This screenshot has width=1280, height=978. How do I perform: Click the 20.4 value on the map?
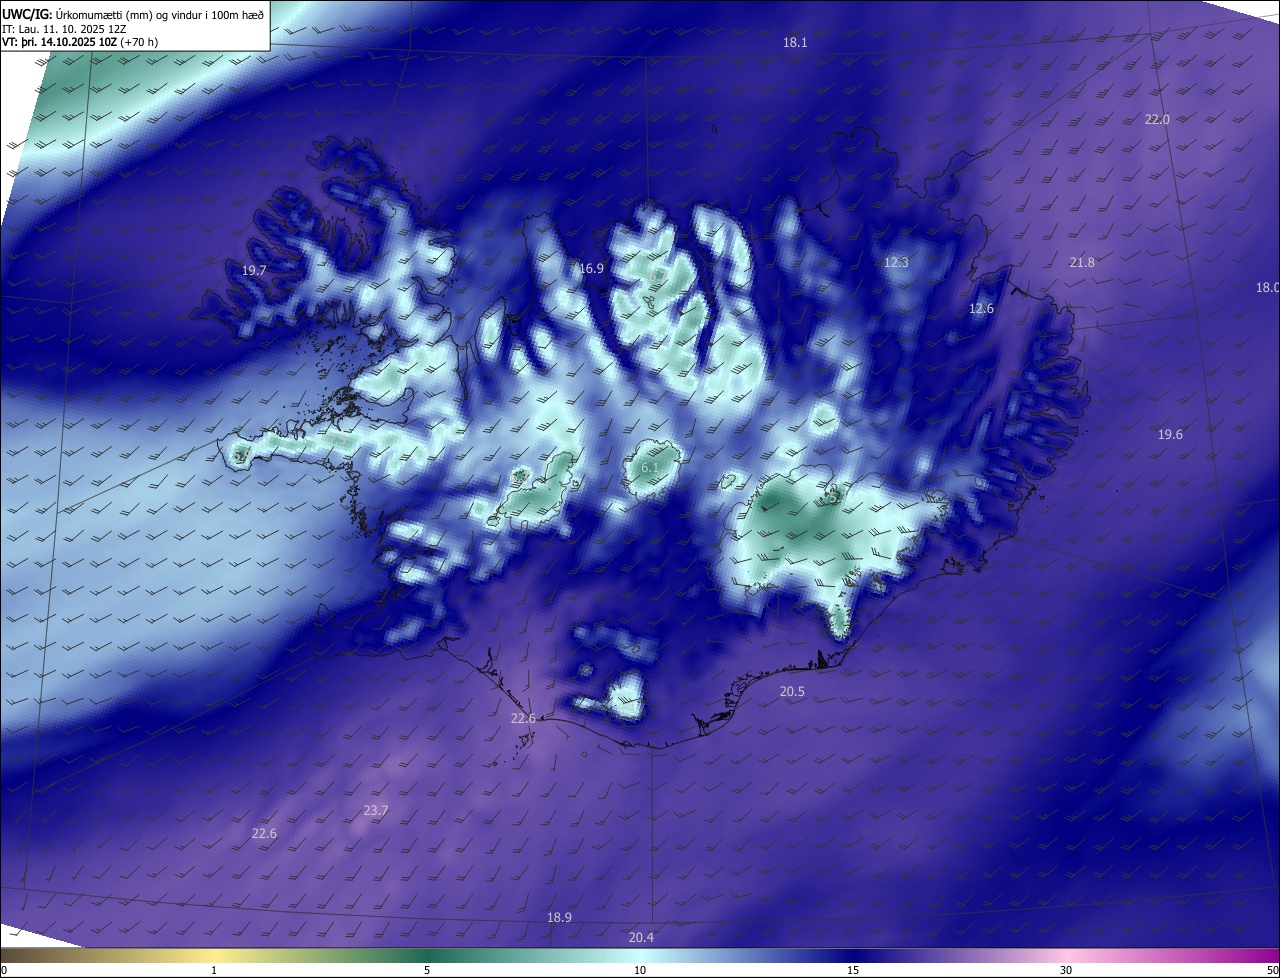(641, 938)
